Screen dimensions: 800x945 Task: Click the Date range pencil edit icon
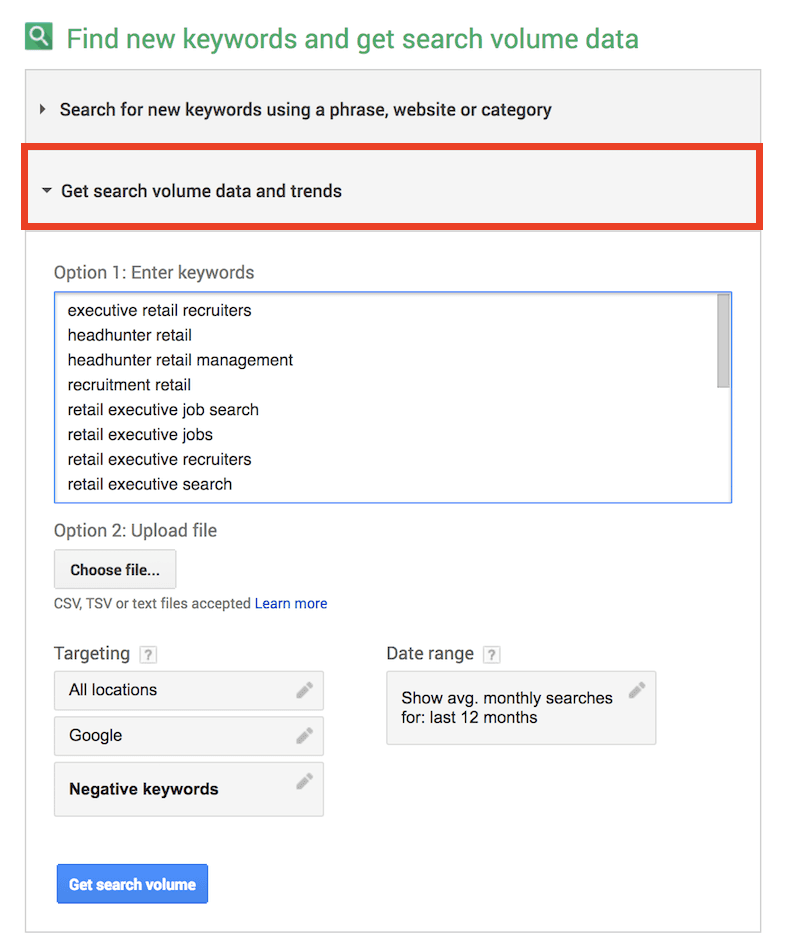tap(636, 690)
